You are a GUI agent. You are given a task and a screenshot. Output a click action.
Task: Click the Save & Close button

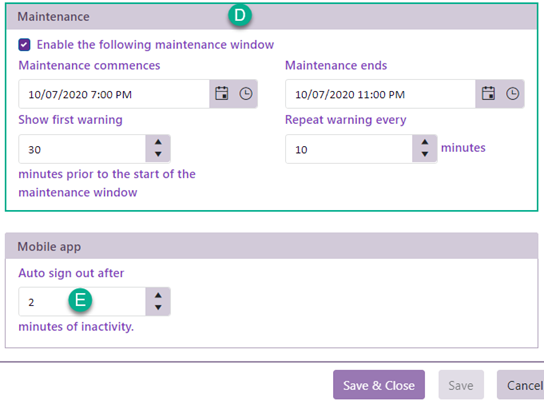[x=379, y=385]
